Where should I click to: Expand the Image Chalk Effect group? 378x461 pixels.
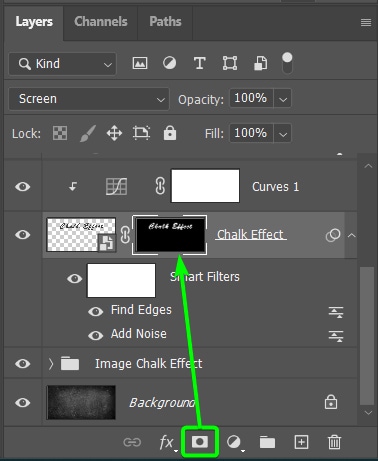51,364
